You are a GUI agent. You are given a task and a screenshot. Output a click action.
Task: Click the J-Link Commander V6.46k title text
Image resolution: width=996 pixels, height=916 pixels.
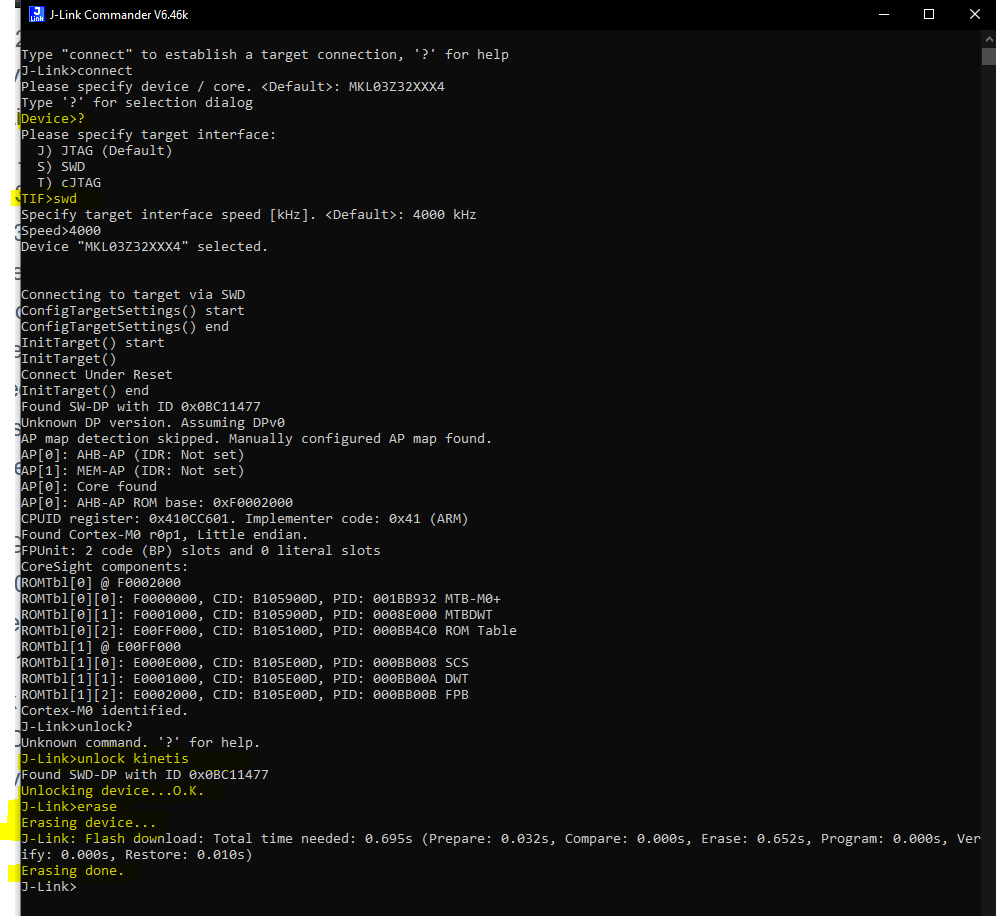click(112, 14)
